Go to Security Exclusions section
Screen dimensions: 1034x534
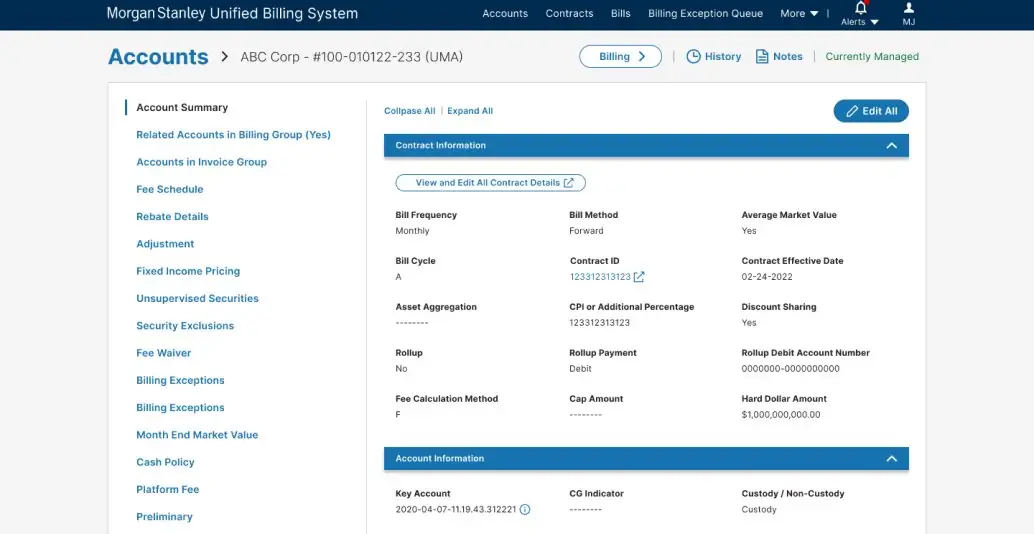(185, 326)
